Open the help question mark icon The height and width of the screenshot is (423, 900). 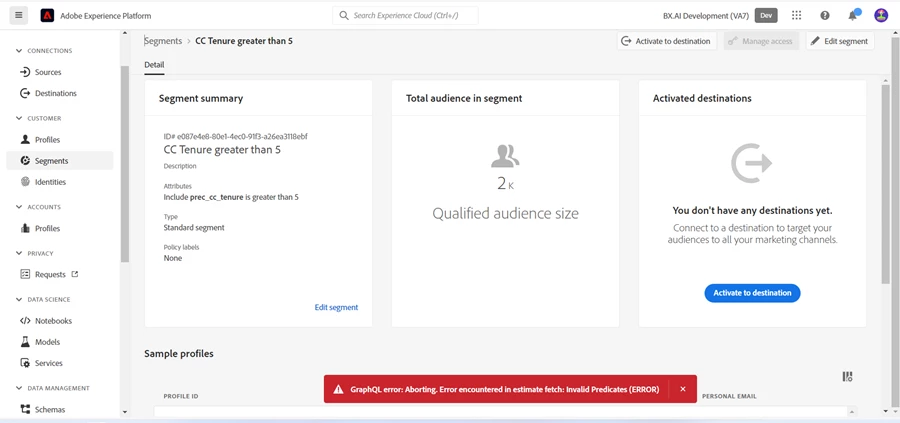coord(825,15)
